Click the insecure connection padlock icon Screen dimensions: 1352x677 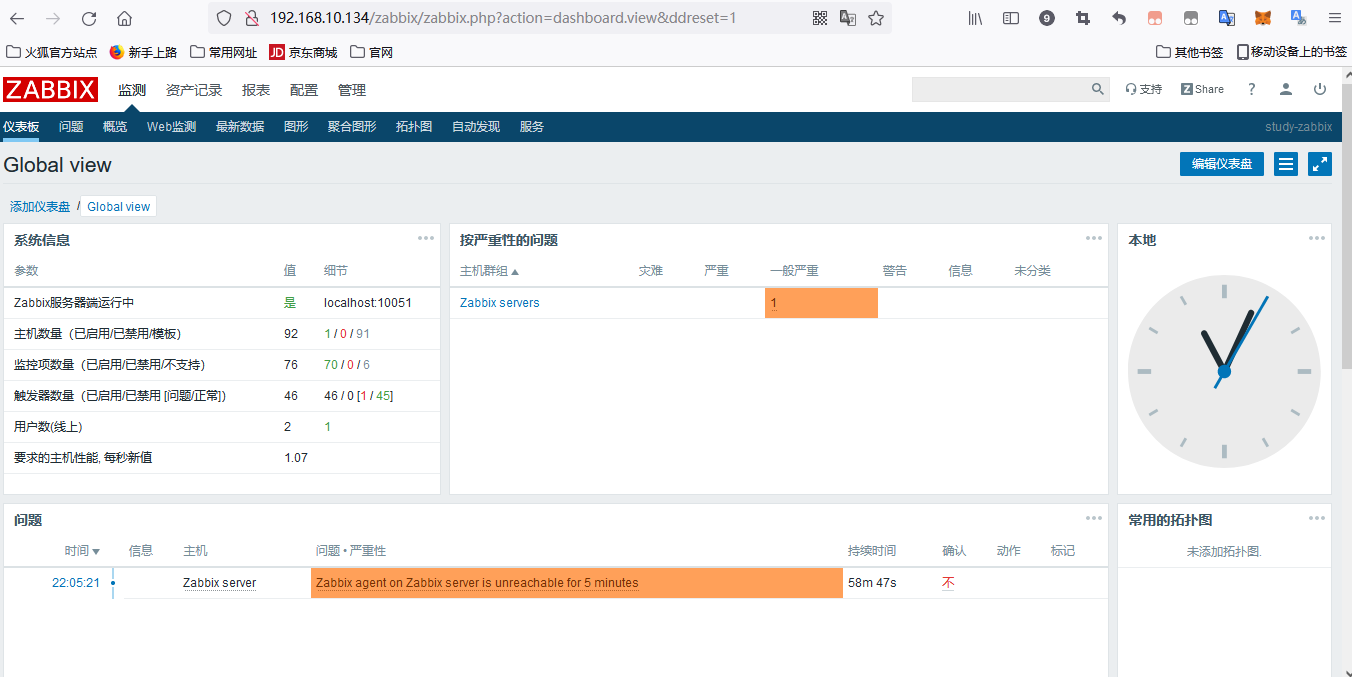251,18
